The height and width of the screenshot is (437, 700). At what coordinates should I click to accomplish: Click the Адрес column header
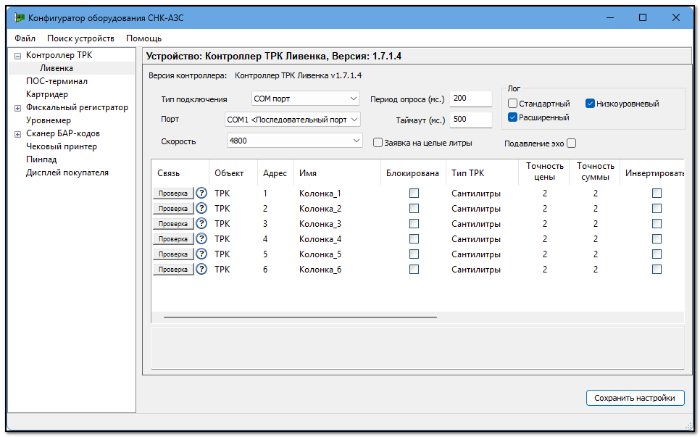(275, 173)
